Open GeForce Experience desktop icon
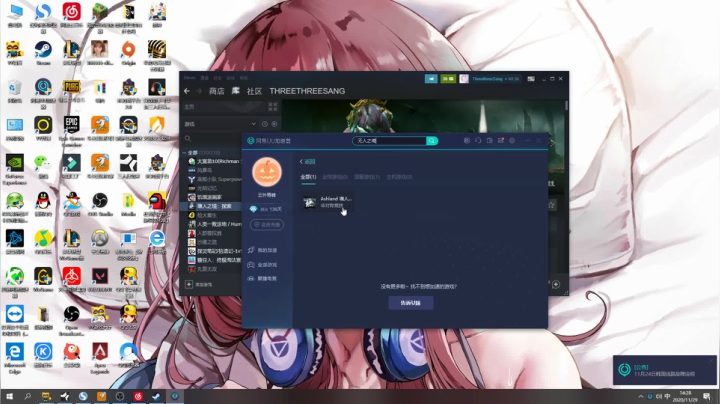 (x=15, y=168)
